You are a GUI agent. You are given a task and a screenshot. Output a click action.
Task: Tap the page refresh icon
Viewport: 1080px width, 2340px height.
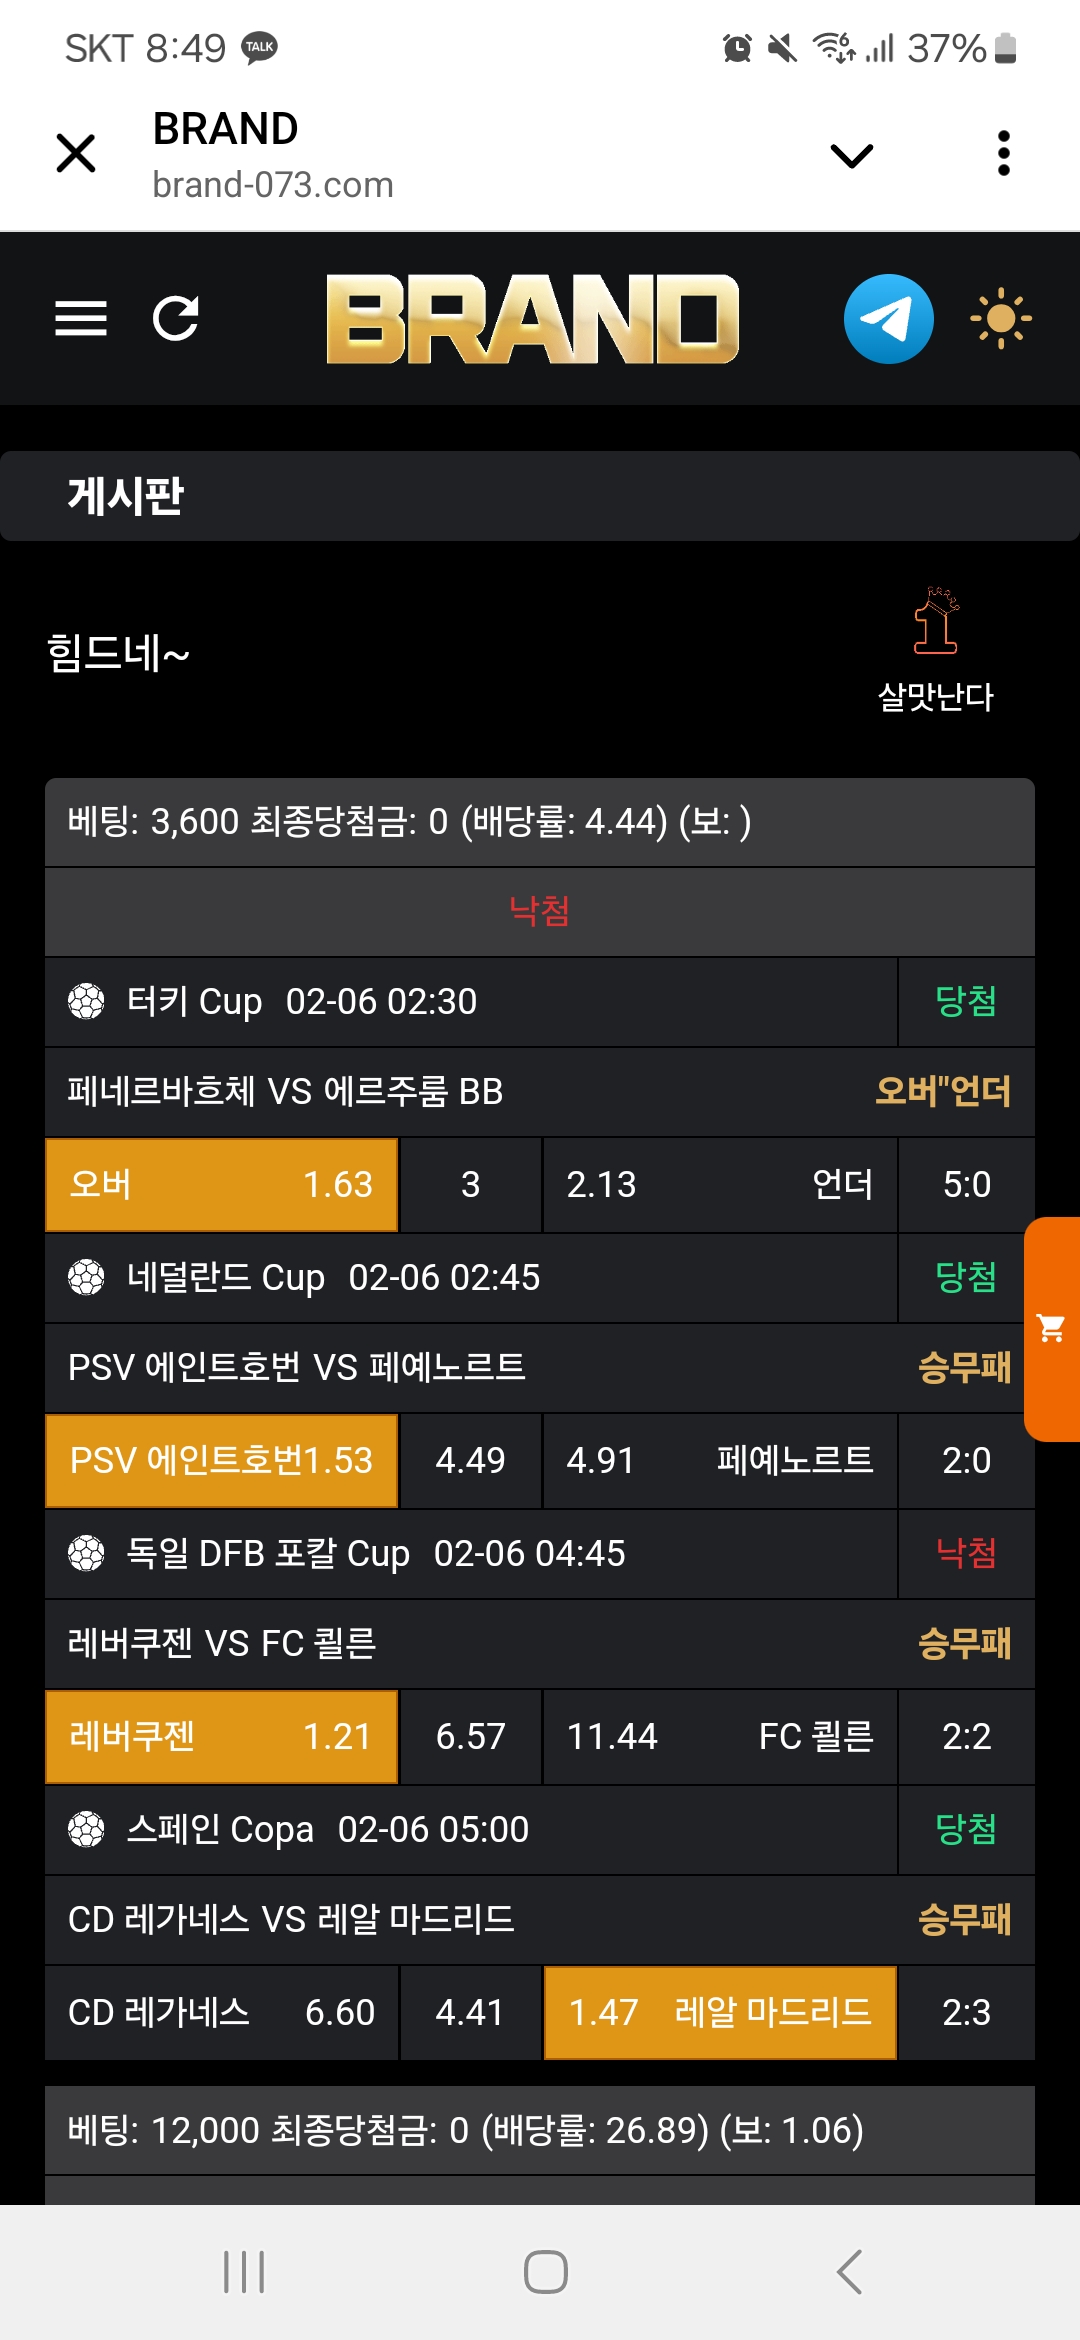(176, 319)
